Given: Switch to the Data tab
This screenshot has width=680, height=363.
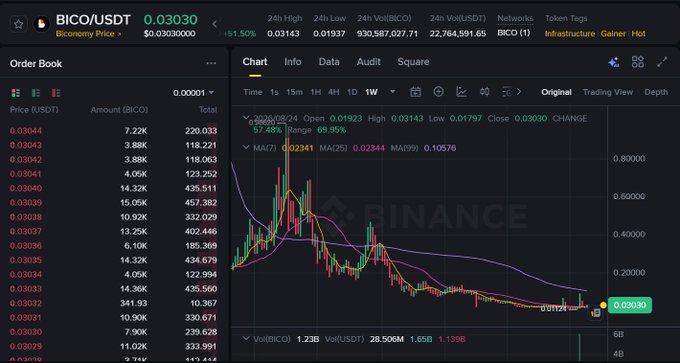Looking at the screenshot, I should (329, 62).
